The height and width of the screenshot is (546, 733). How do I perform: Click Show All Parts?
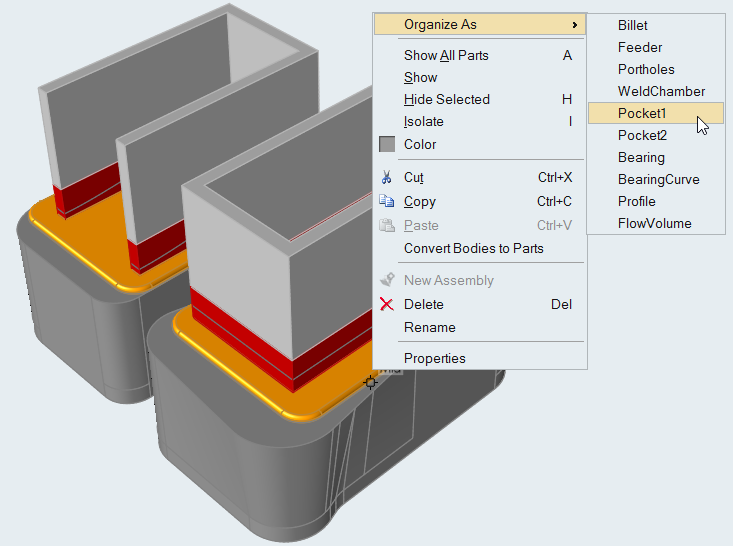(x=446, y=56)
